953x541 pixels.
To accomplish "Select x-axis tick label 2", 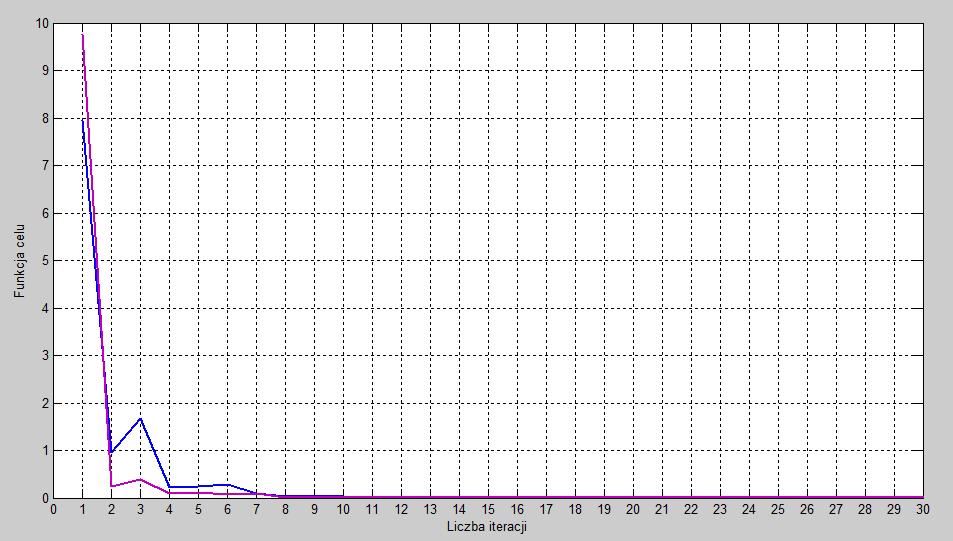I will [x=111, y=510].
